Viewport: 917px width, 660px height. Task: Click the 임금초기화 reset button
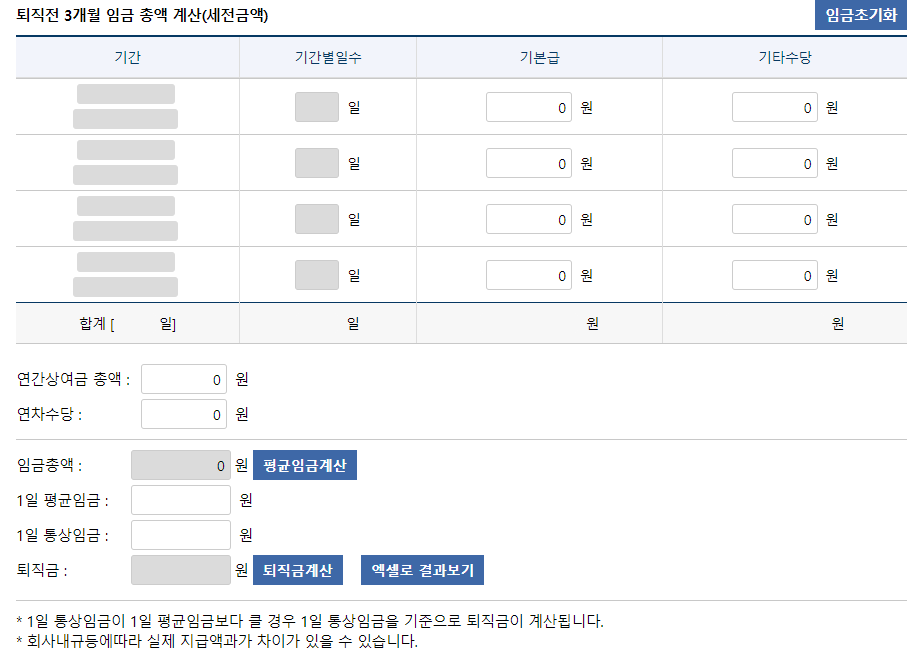click(860, 15)
